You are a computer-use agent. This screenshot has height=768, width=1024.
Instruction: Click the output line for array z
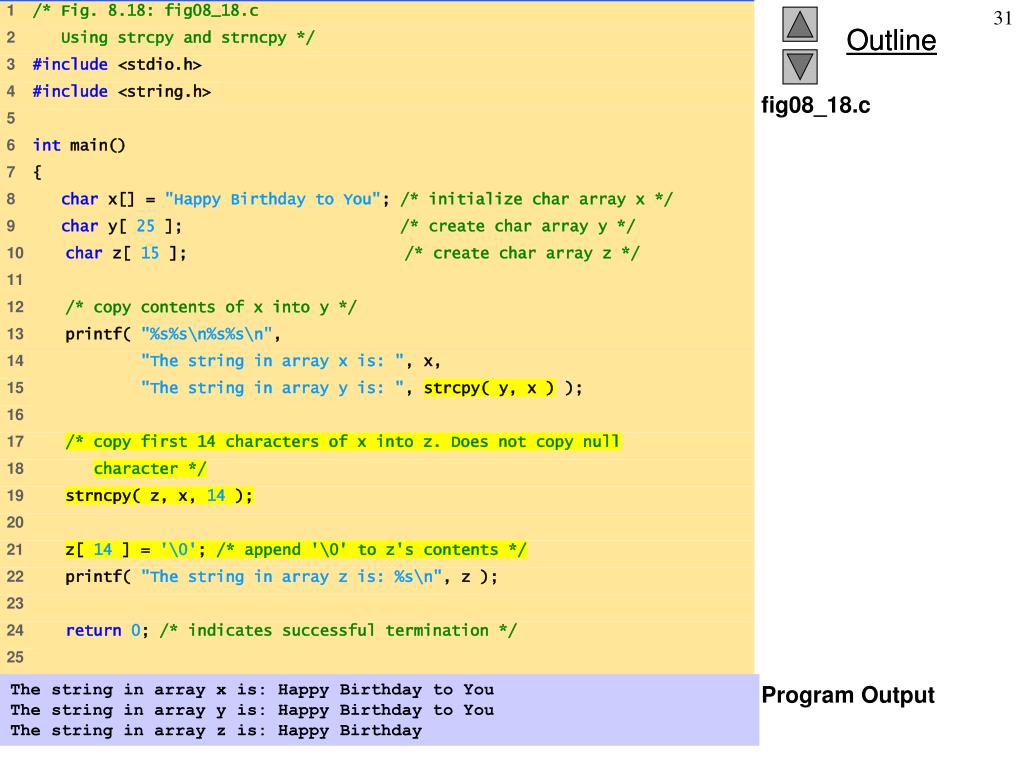216,730
